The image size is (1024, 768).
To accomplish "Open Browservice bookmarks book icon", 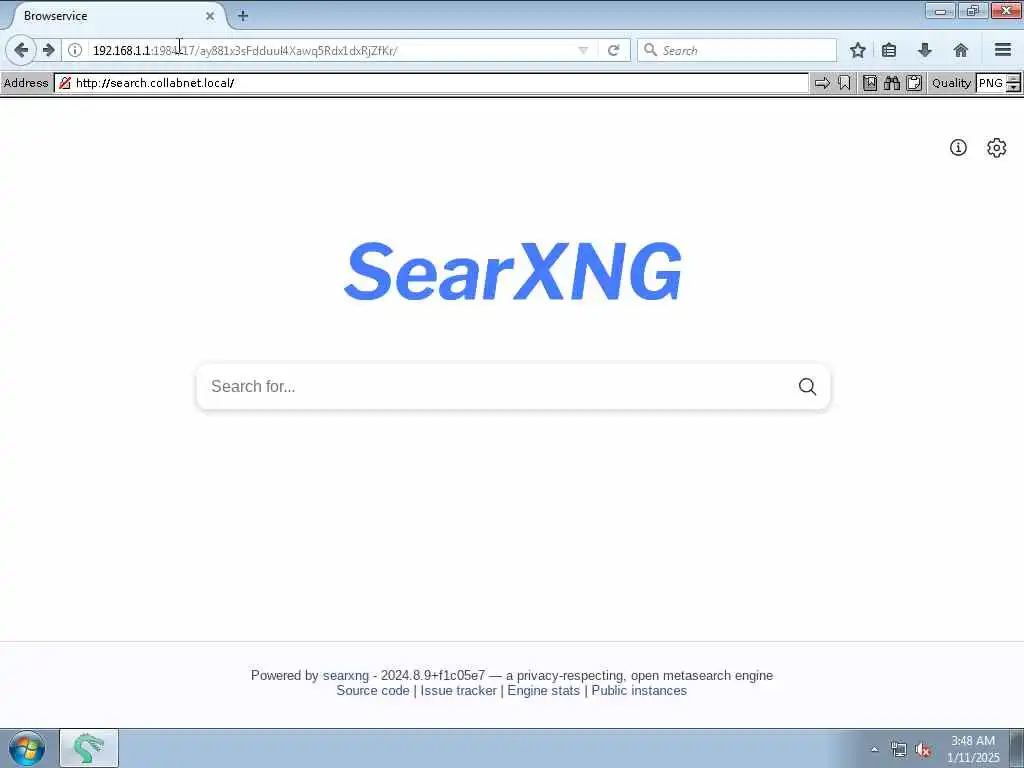I will [x=870, y=83].
